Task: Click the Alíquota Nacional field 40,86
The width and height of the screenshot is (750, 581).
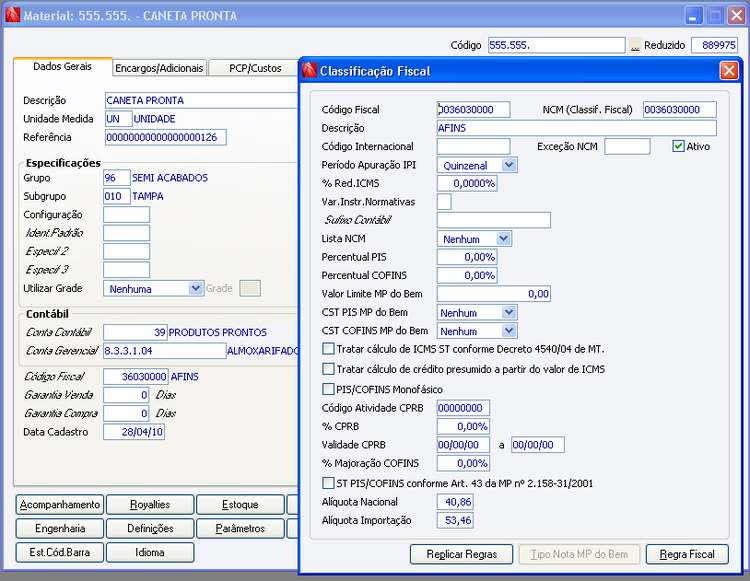Action: tap(455, 502)
